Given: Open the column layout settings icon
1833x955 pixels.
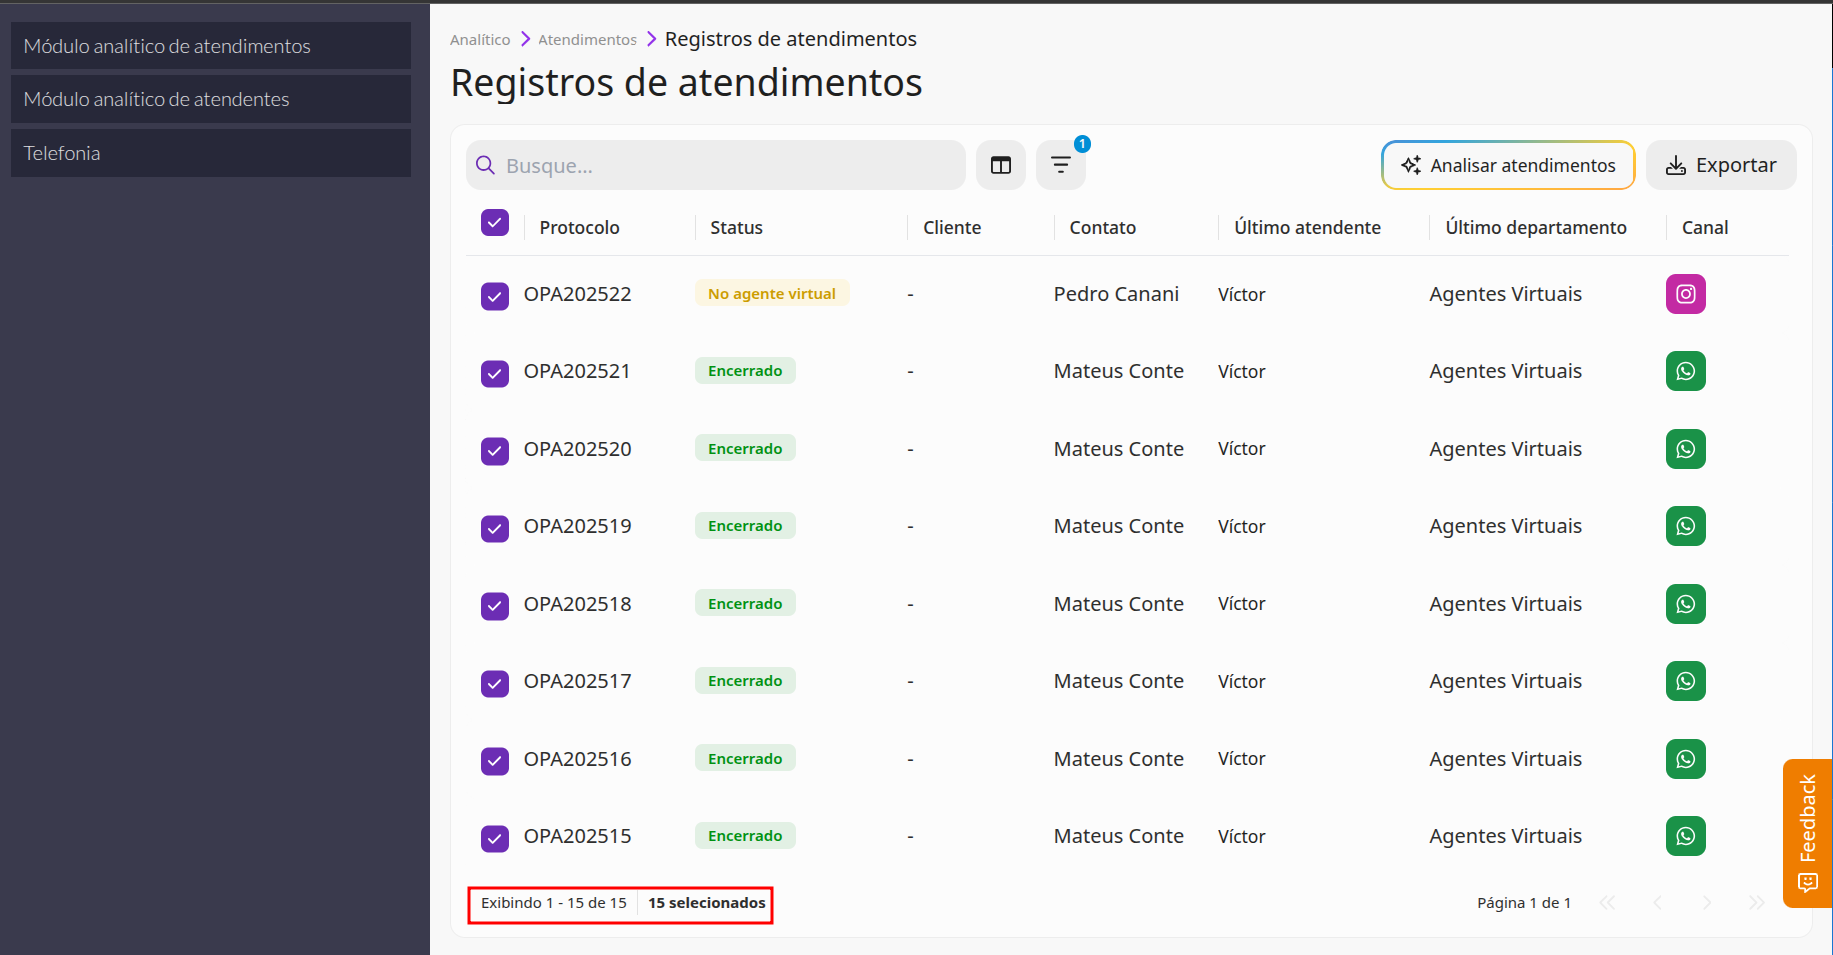Looking at the screenshot, I should (x=1001, y=165).
